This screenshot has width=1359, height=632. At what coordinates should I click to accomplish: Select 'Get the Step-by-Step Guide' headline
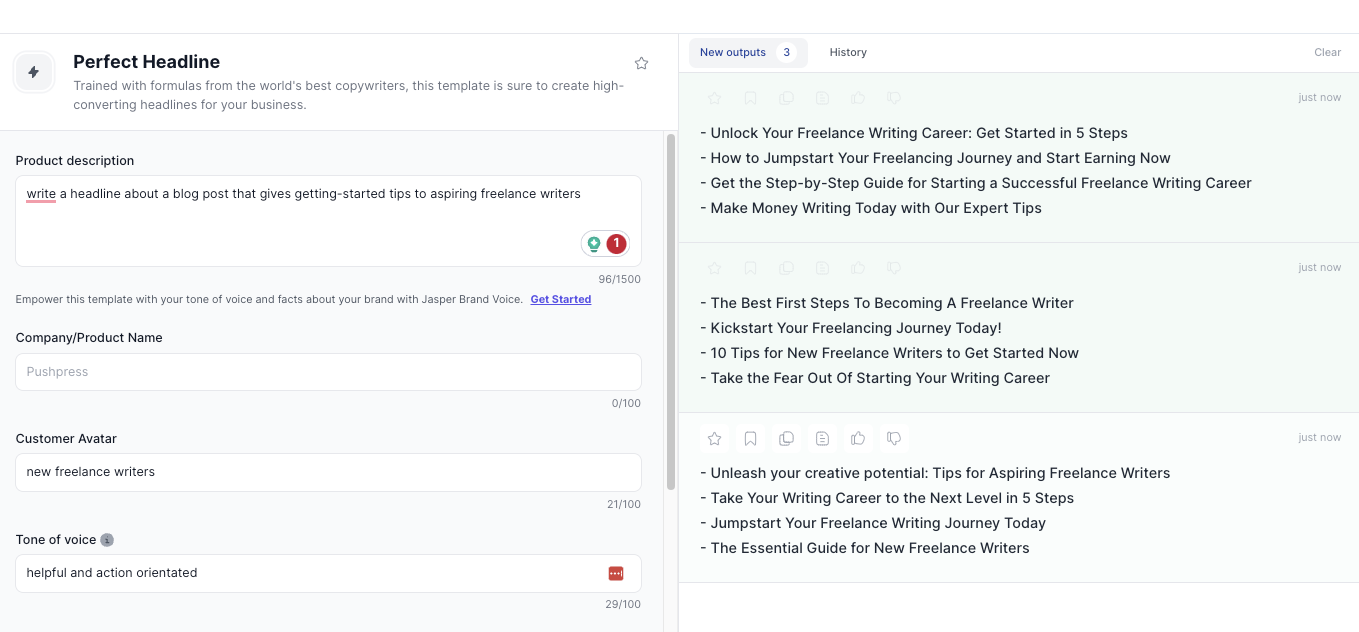pyautogui.click(x=976, y=183)
